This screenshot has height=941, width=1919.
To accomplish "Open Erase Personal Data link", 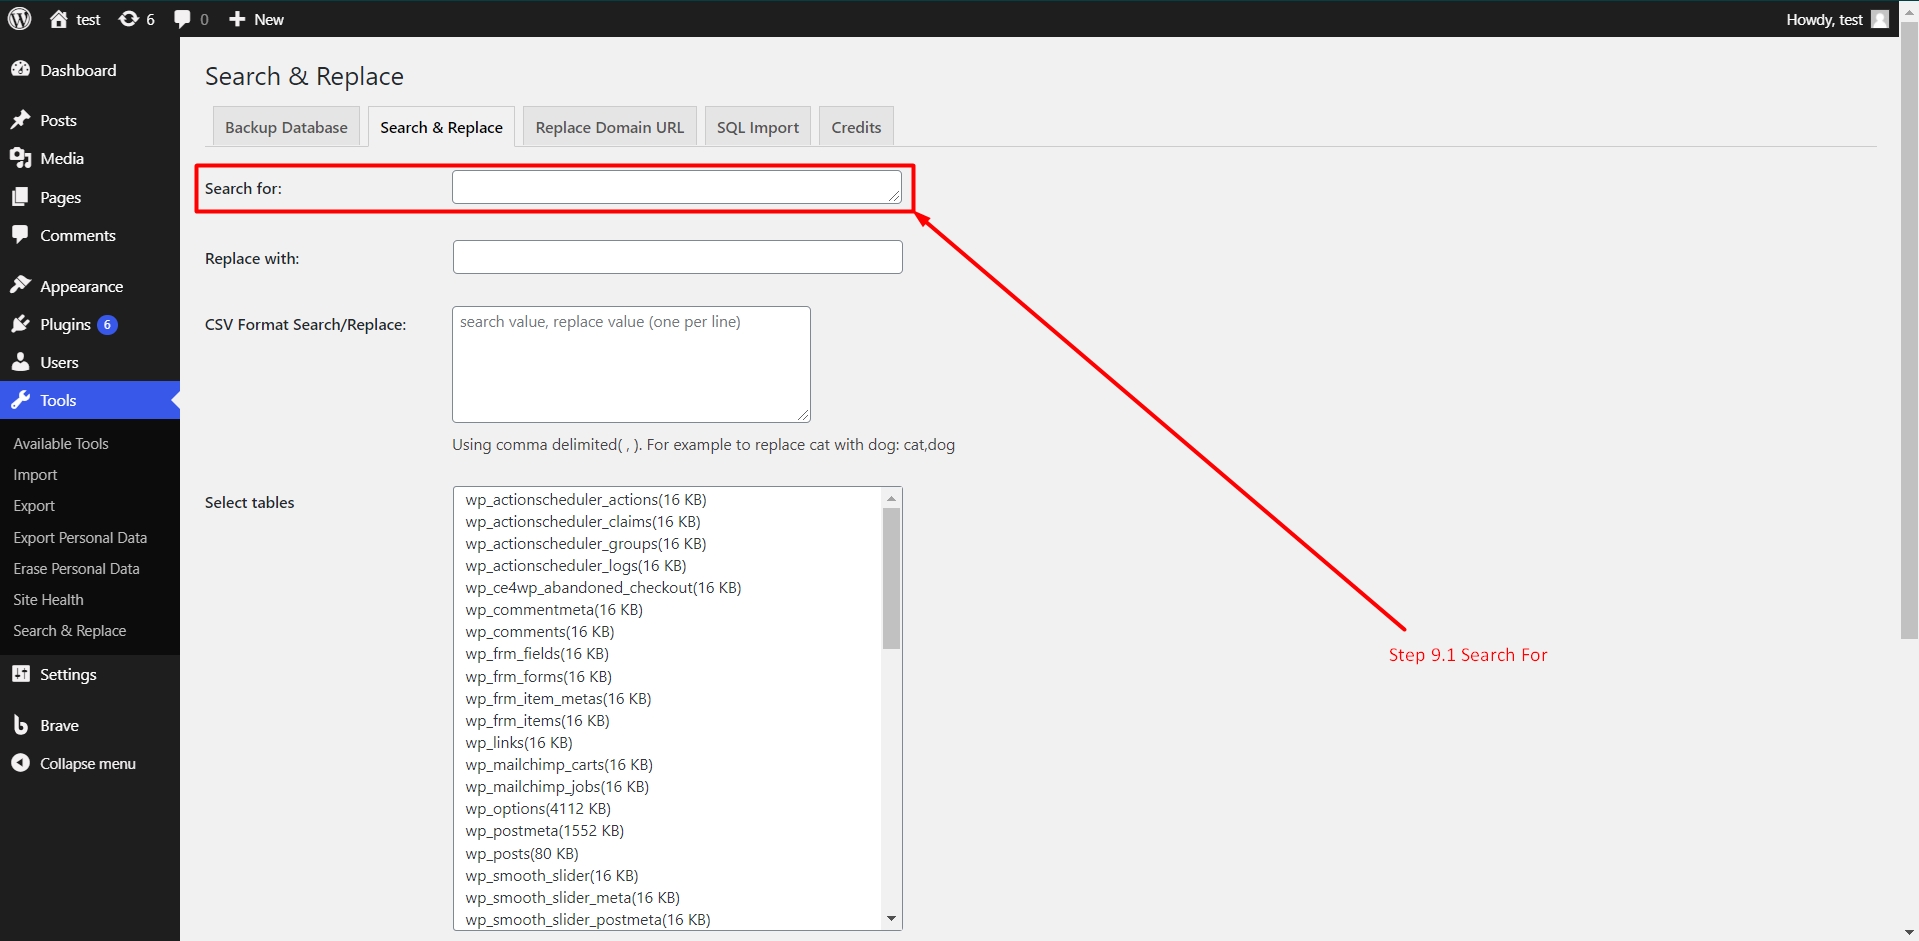I will point(76,568).
